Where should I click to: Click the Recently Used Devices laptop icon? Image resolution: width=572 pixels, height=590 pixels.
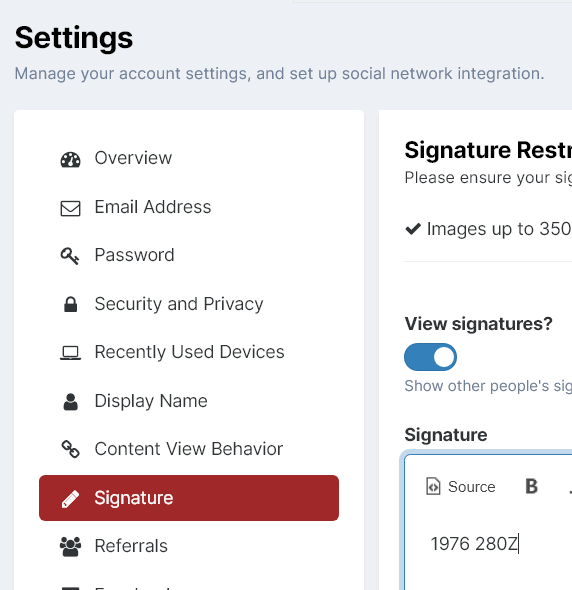pyautogui.click(x=70, y=353)
